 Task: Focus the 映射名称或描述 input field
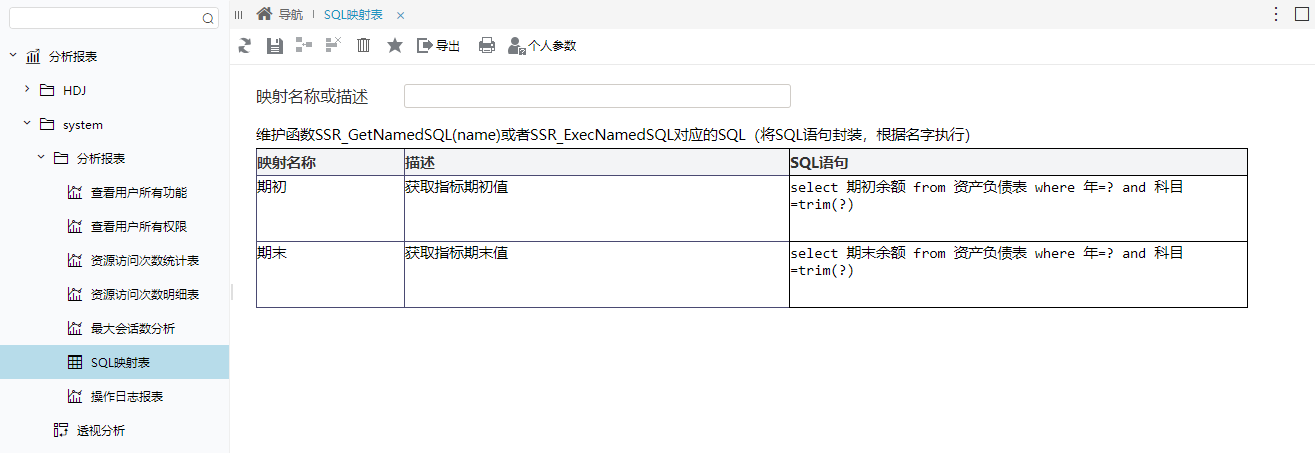click(597, 96)
